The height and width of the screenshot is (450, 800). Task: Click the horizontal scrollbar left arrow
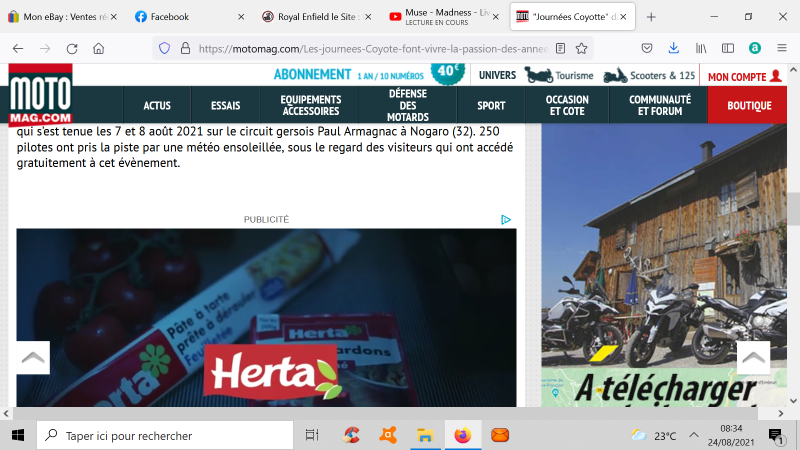pos(6,413)
